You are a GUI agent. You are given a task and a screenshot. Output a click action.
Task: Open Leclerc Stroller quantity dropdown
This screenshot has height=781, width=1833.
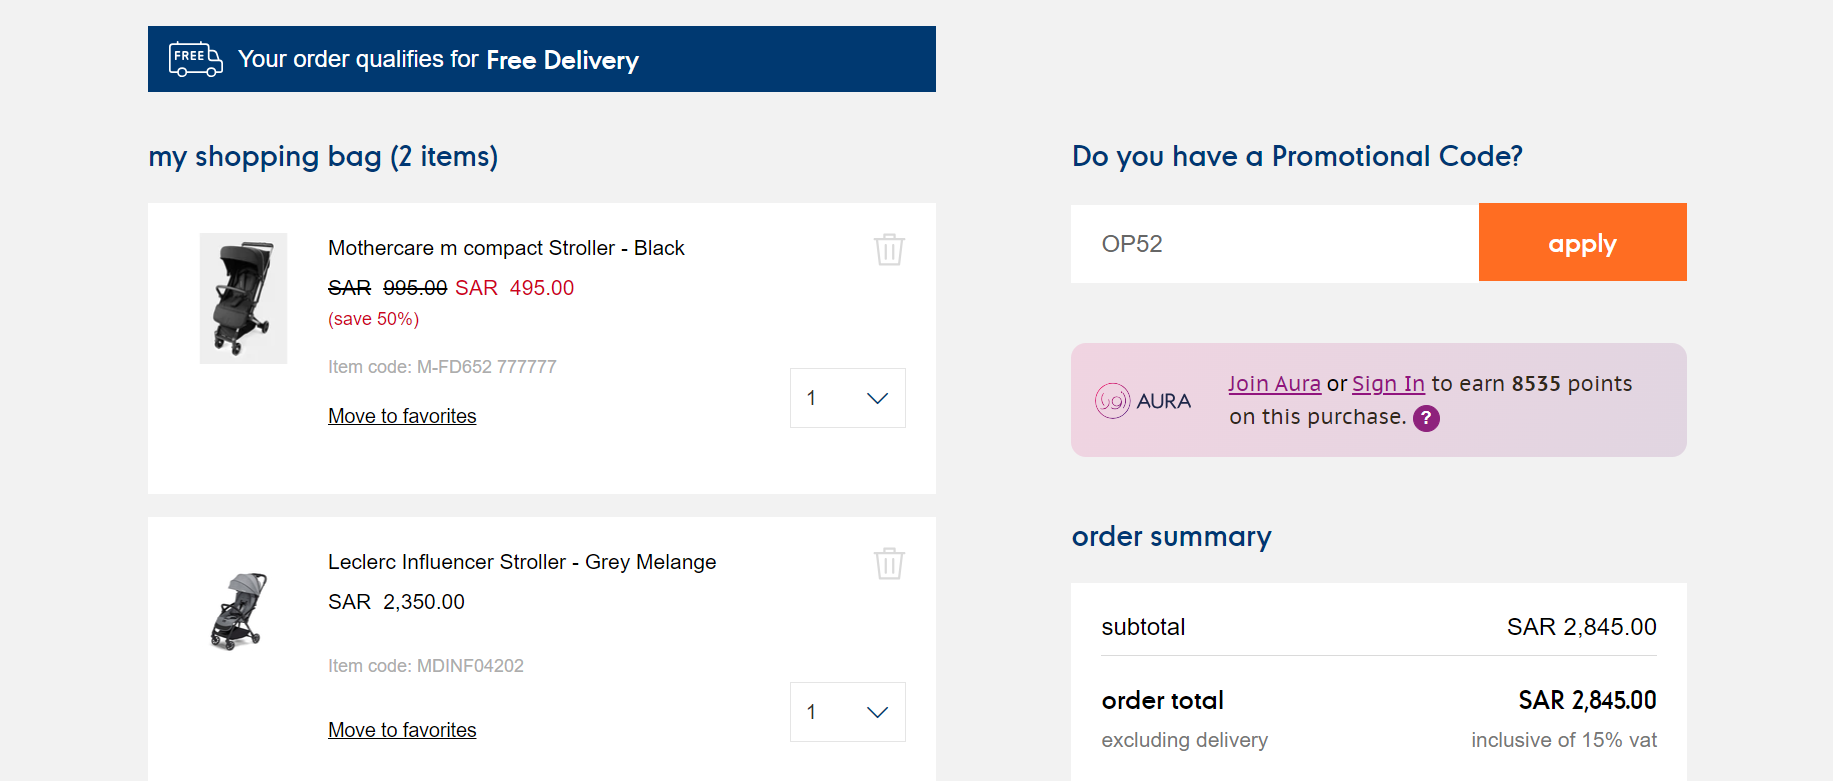click(x=847, y=712)
